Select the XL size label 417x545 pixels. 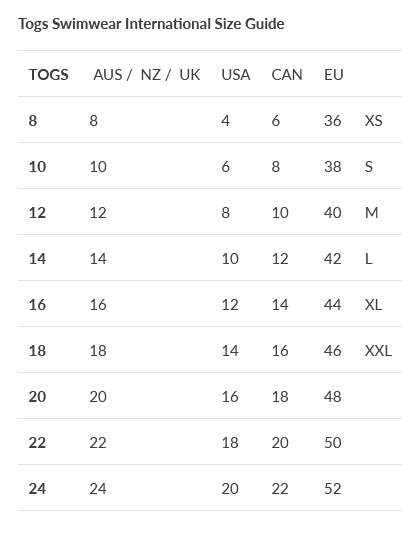tap(373, 305)
